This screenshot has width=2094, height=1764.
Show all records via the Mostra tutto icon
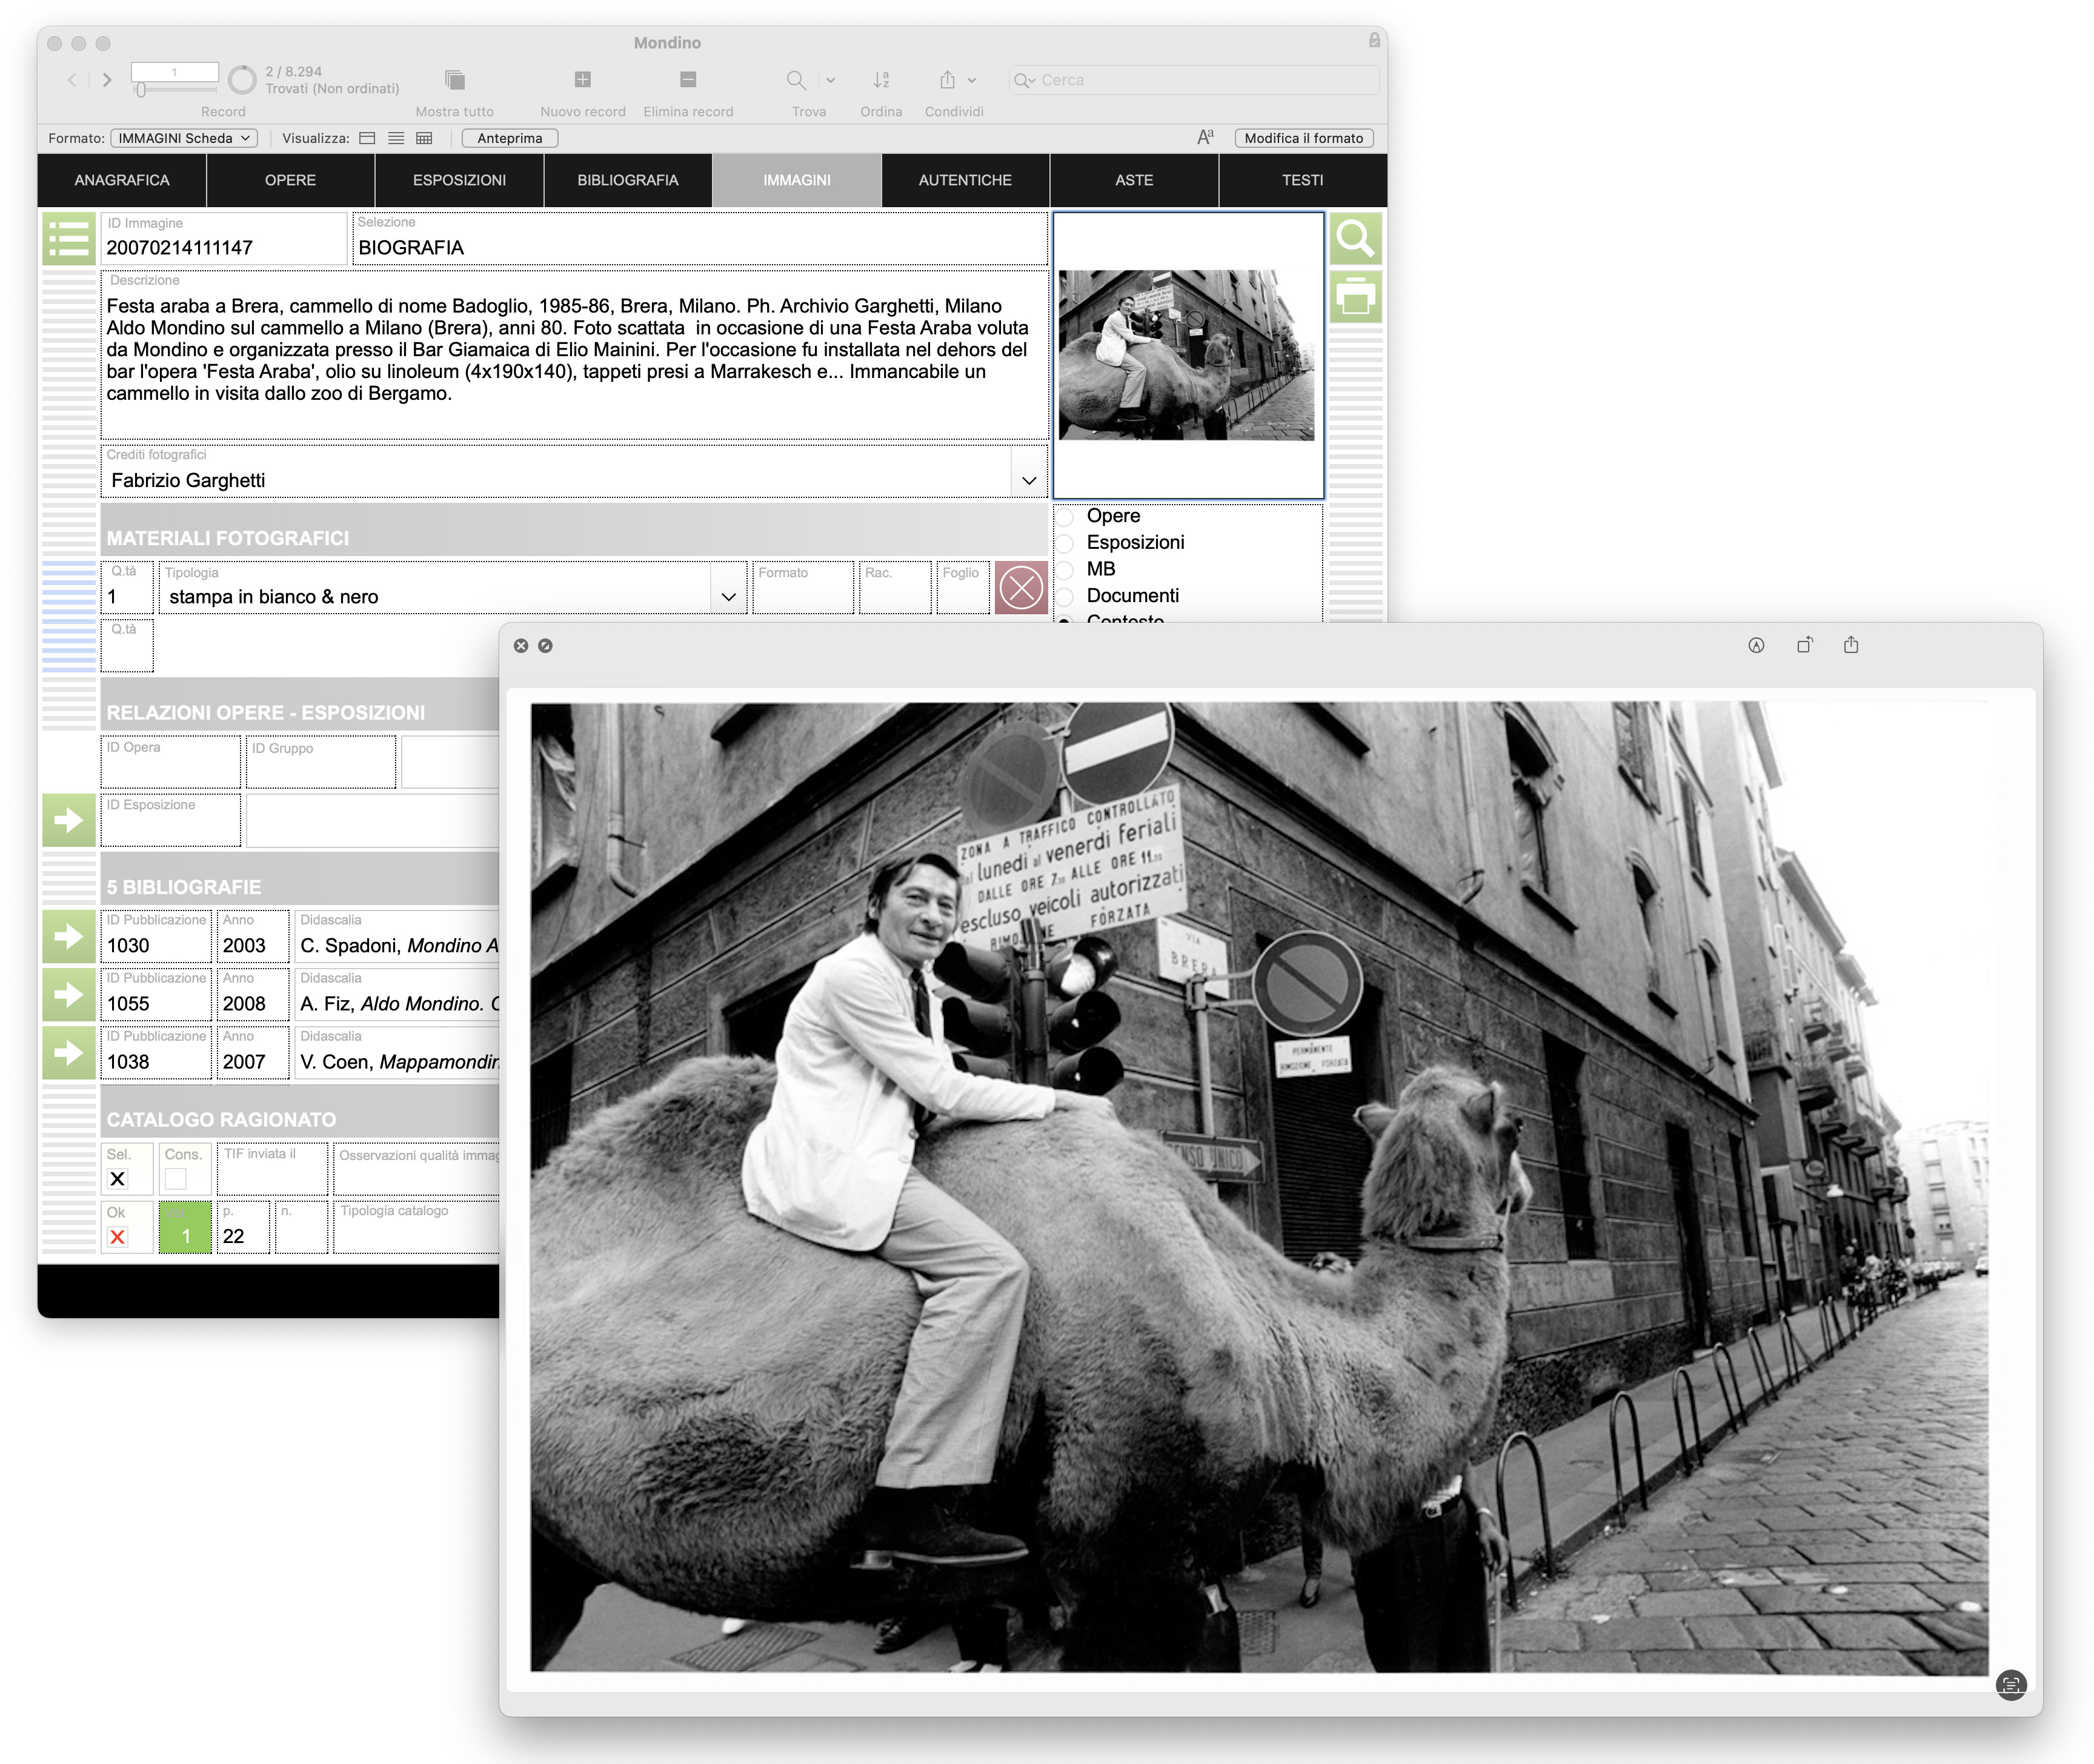(x=455, y=79)
